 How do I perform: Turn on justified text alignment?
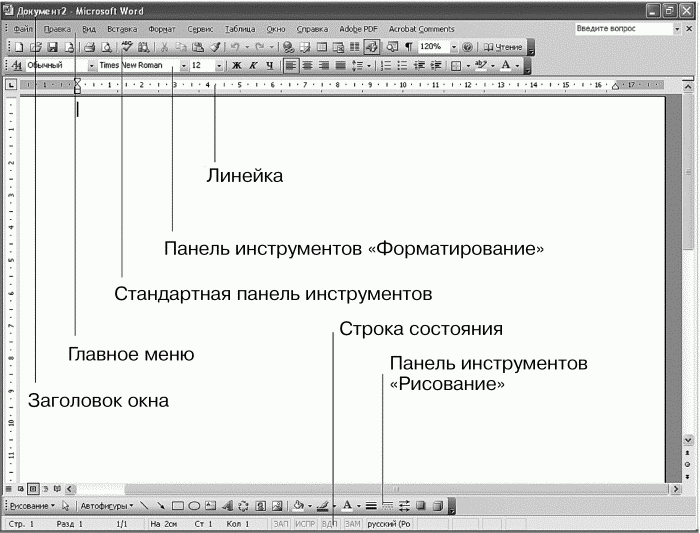click(340, 66)
